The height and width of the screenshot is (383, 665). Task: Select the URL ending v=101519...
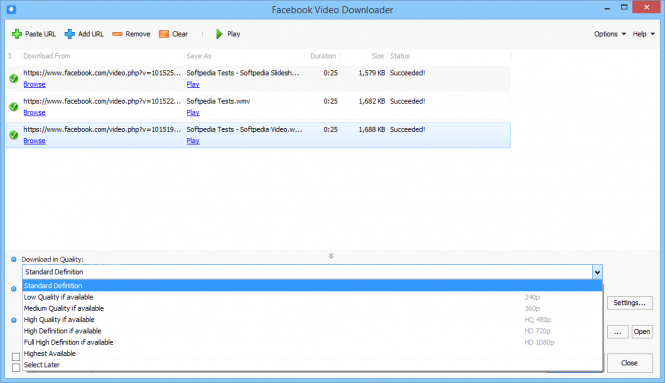pyautogui.click(x=102, y=129)
